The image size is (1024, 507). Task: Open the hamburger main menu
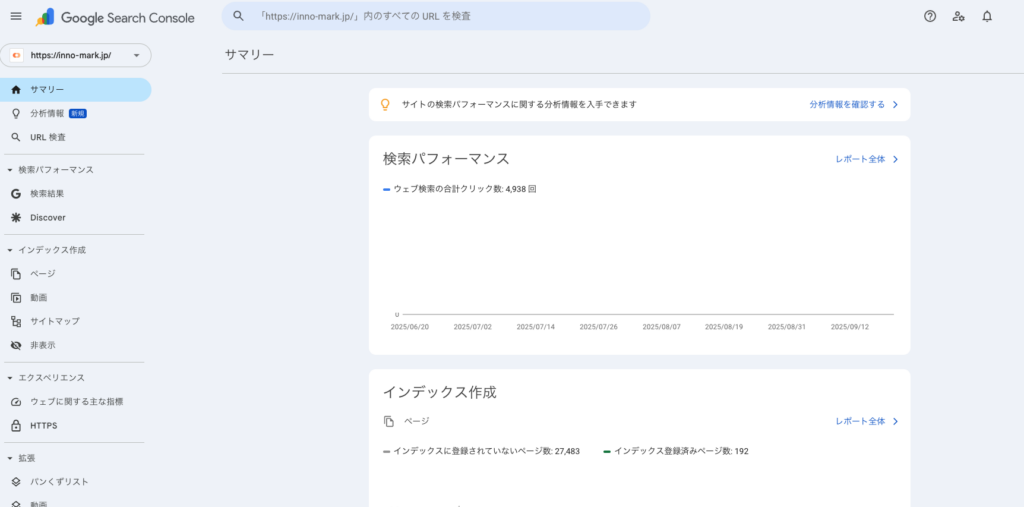15,16
